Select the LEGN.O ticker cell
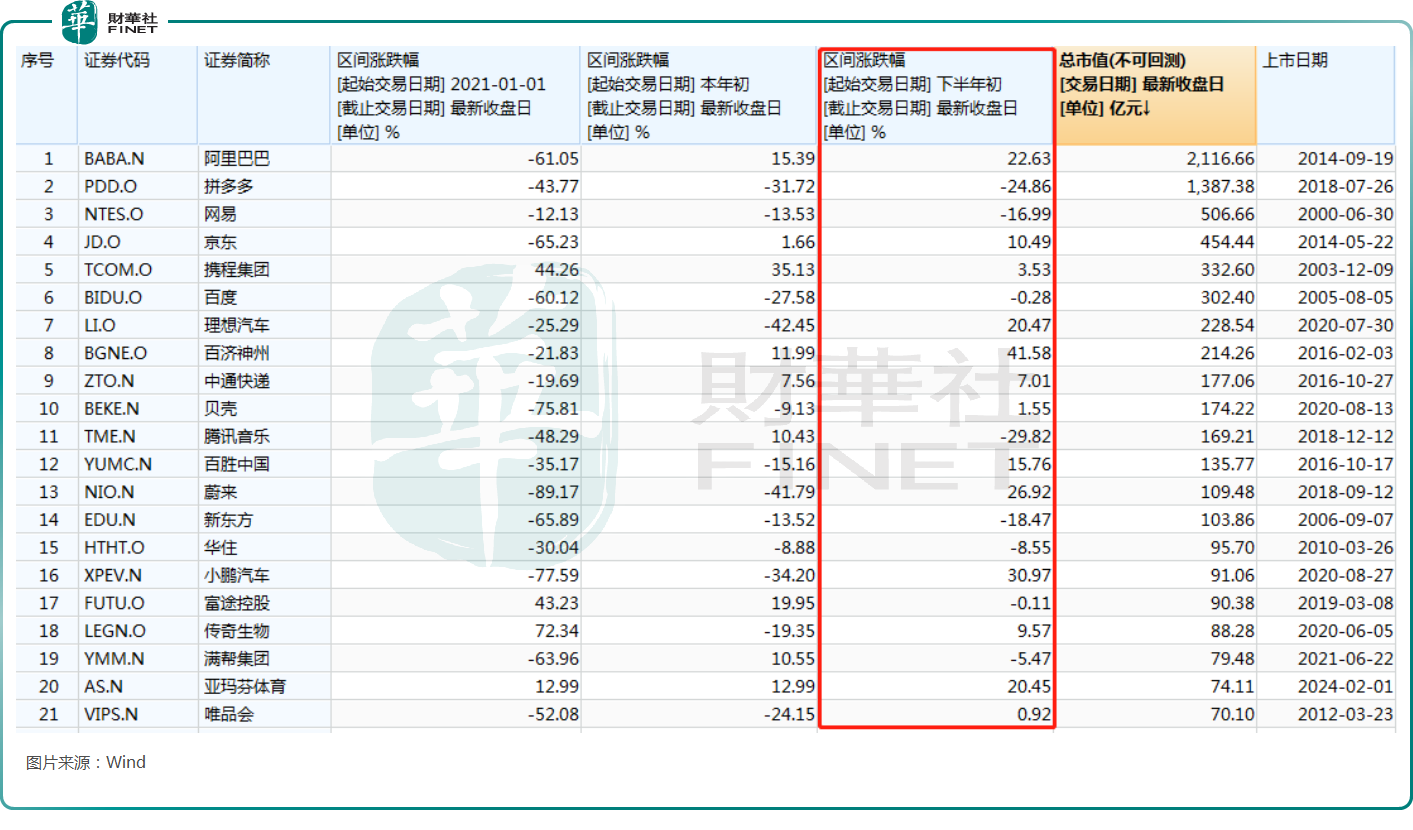The width and height of the screenshot is (1413, 830). point(138,631)
